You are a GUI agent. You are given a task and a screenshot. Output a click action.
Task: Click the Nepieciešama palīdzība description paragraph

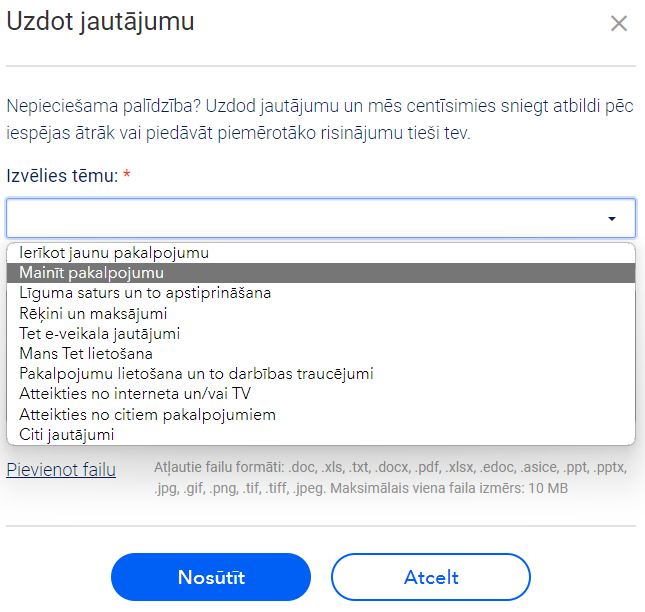click(320, 119)
